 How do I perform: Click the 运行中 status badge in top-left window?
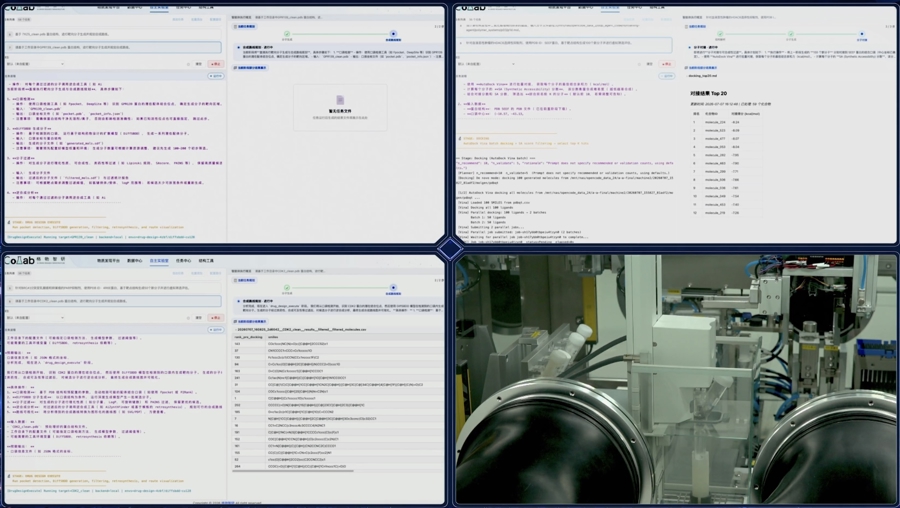click(x=216, y=76)
